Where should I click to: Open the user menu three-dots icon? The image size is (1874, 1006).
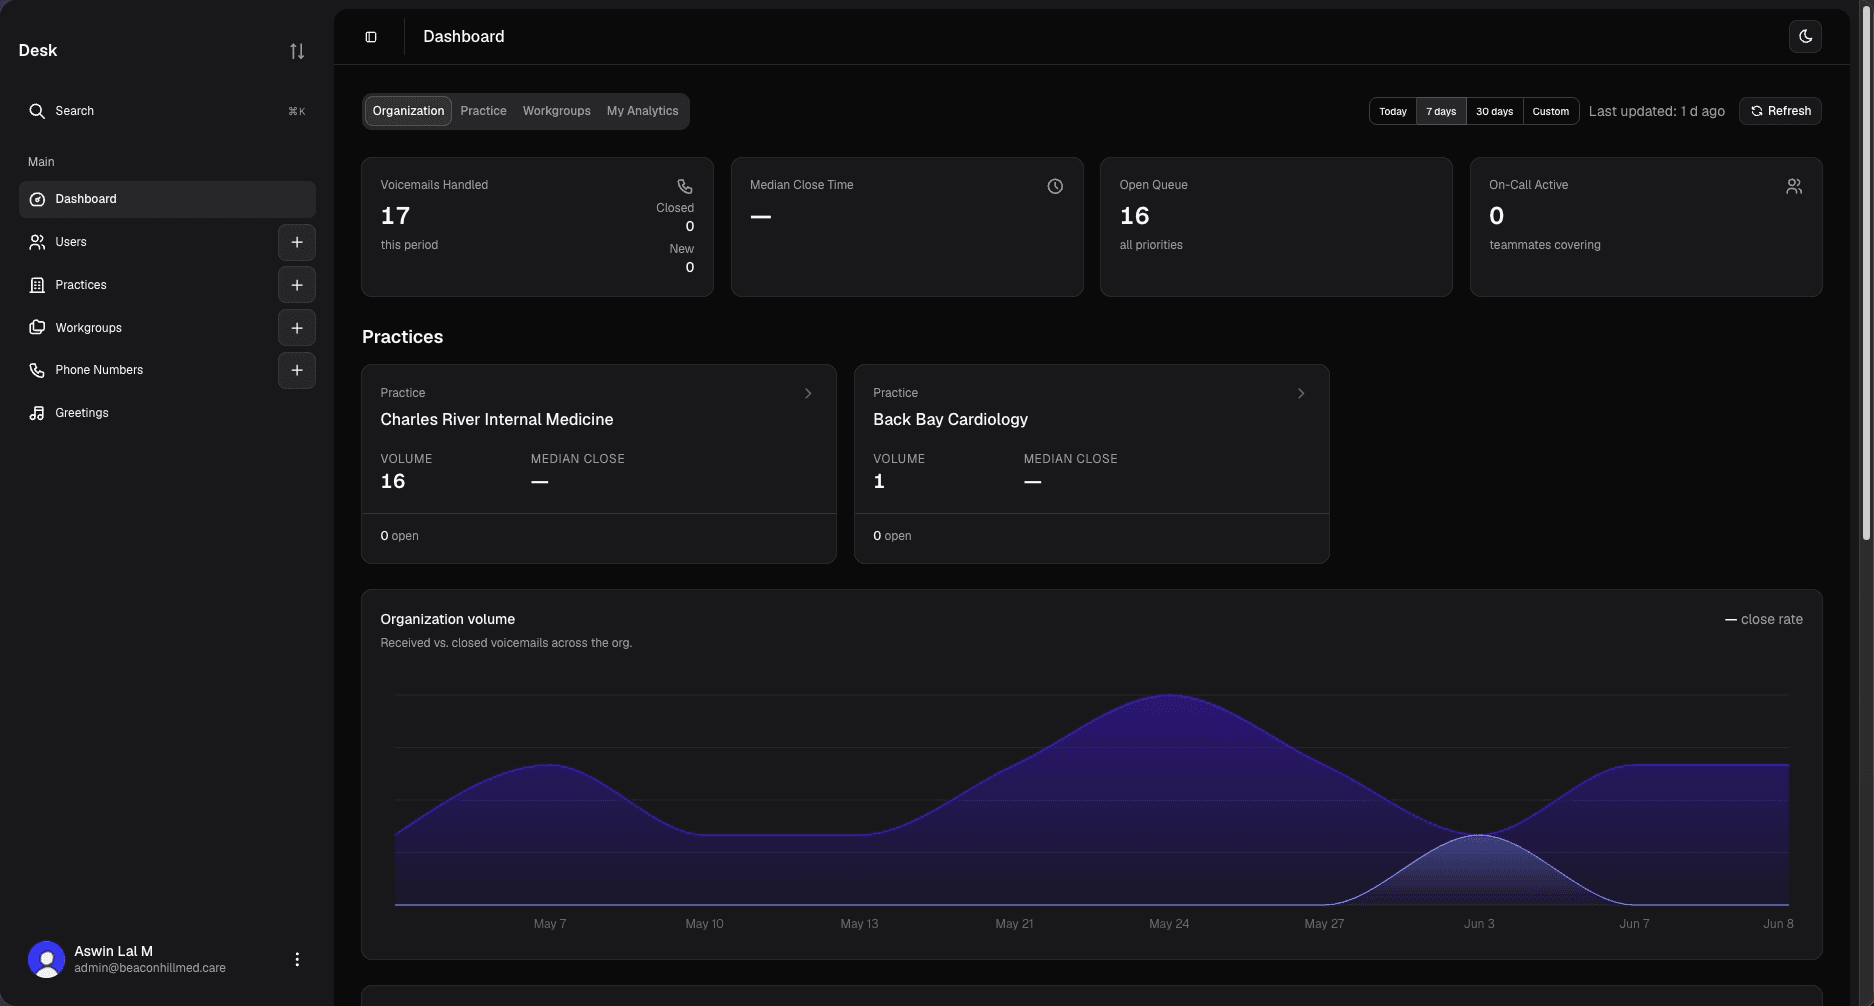click(x=297, y=959)
